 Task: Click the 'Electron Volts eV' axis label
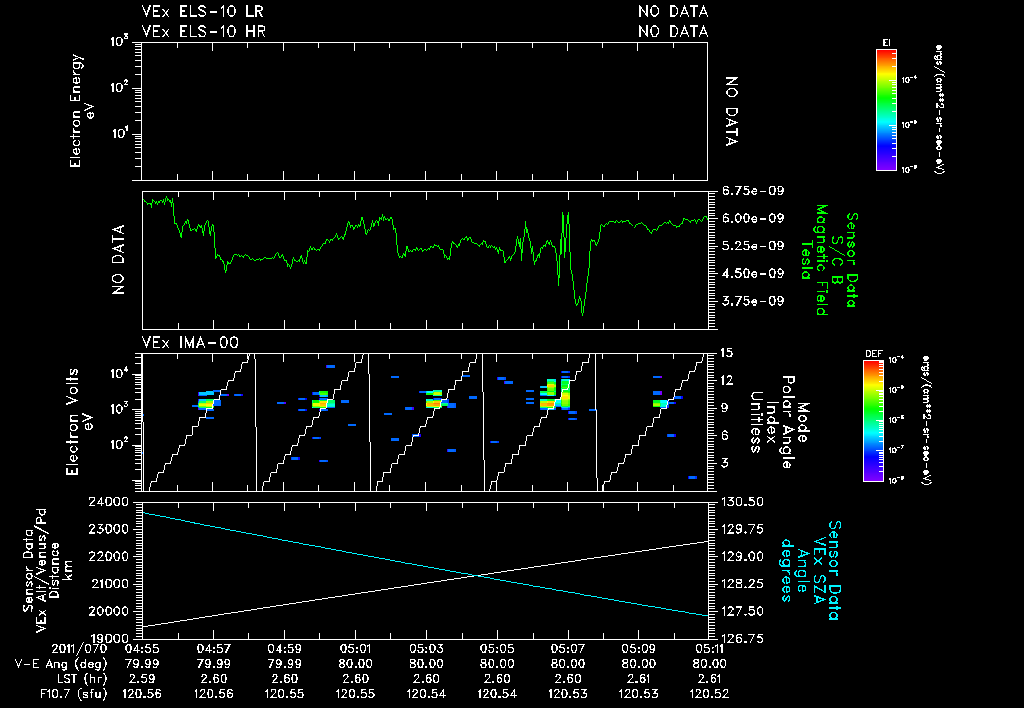[x=78, y=421]
